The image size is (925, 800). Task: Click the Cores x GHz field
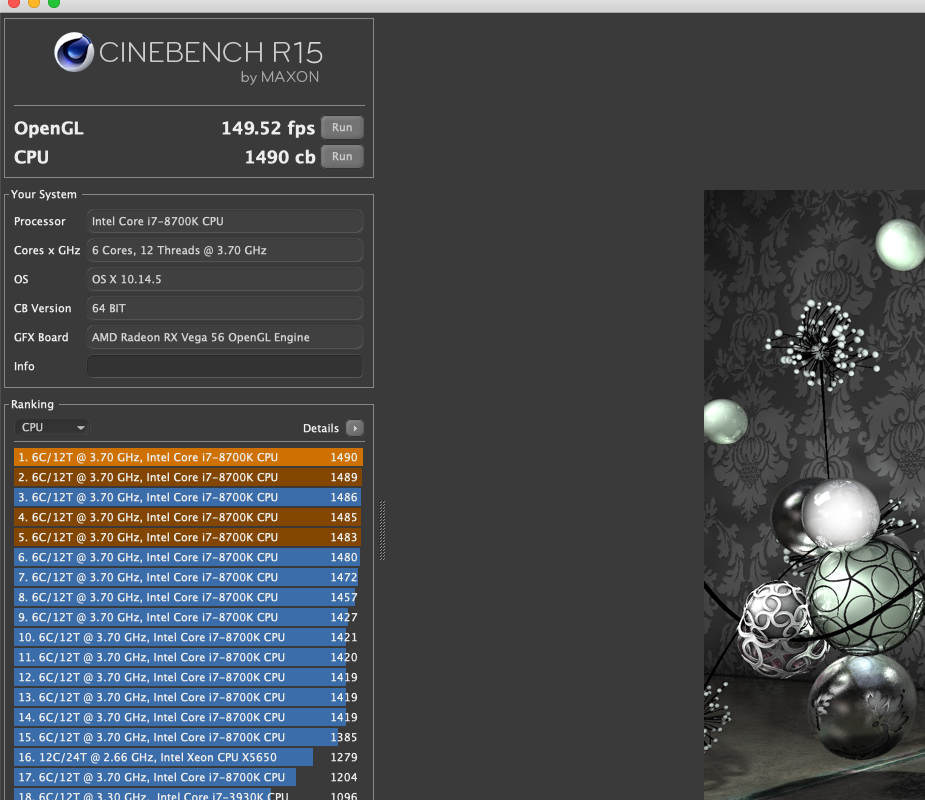pyautogui.click(x=224, y=250)
